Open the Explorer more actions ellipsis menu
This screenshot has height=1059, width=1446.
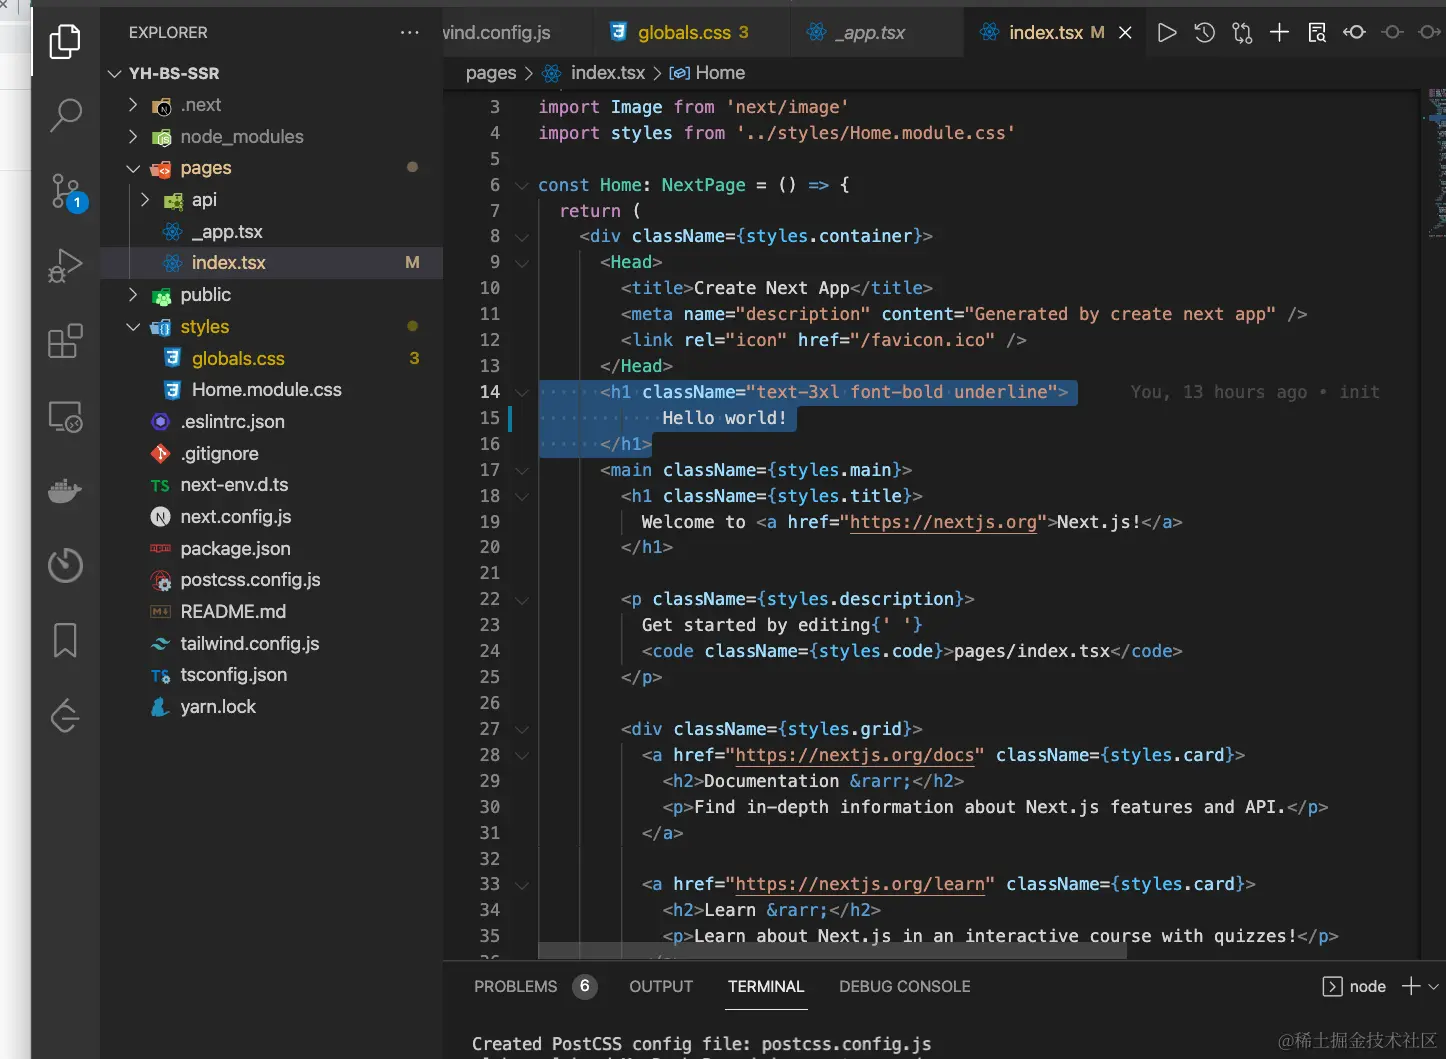[409, 33]
